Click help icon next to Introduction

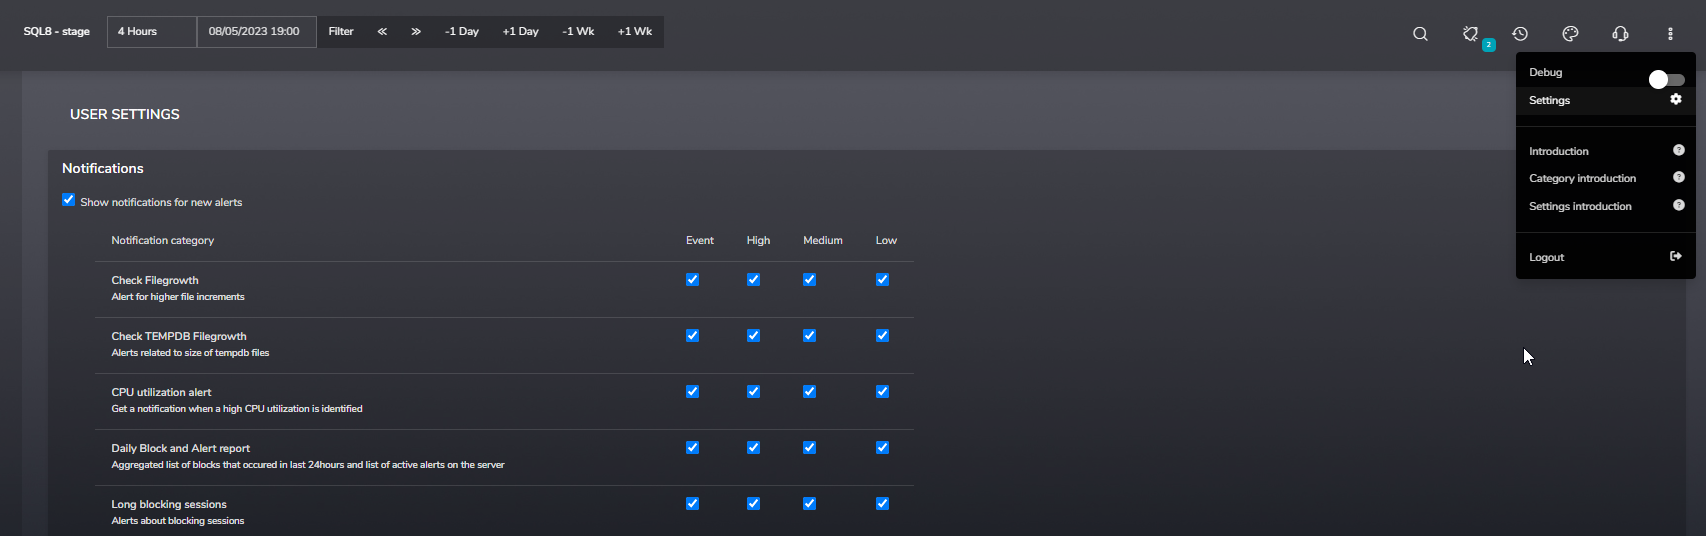tap(1679, 150)
